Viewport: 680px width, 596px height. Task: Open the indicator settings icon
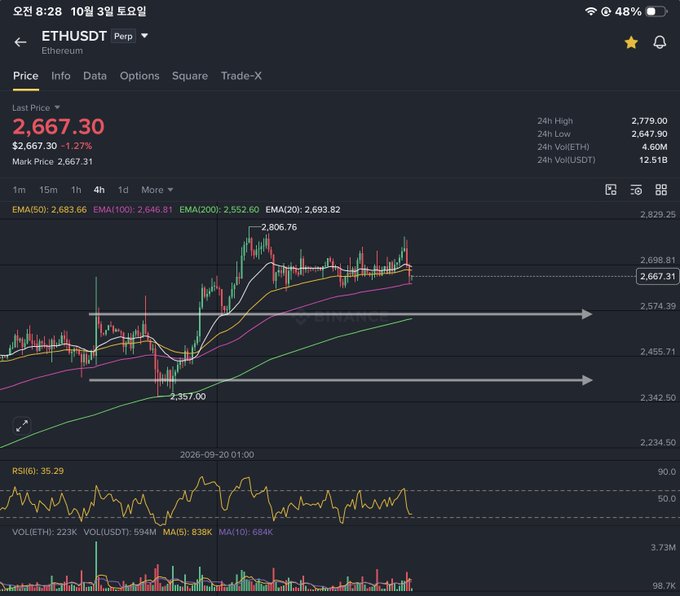[636, 190]
